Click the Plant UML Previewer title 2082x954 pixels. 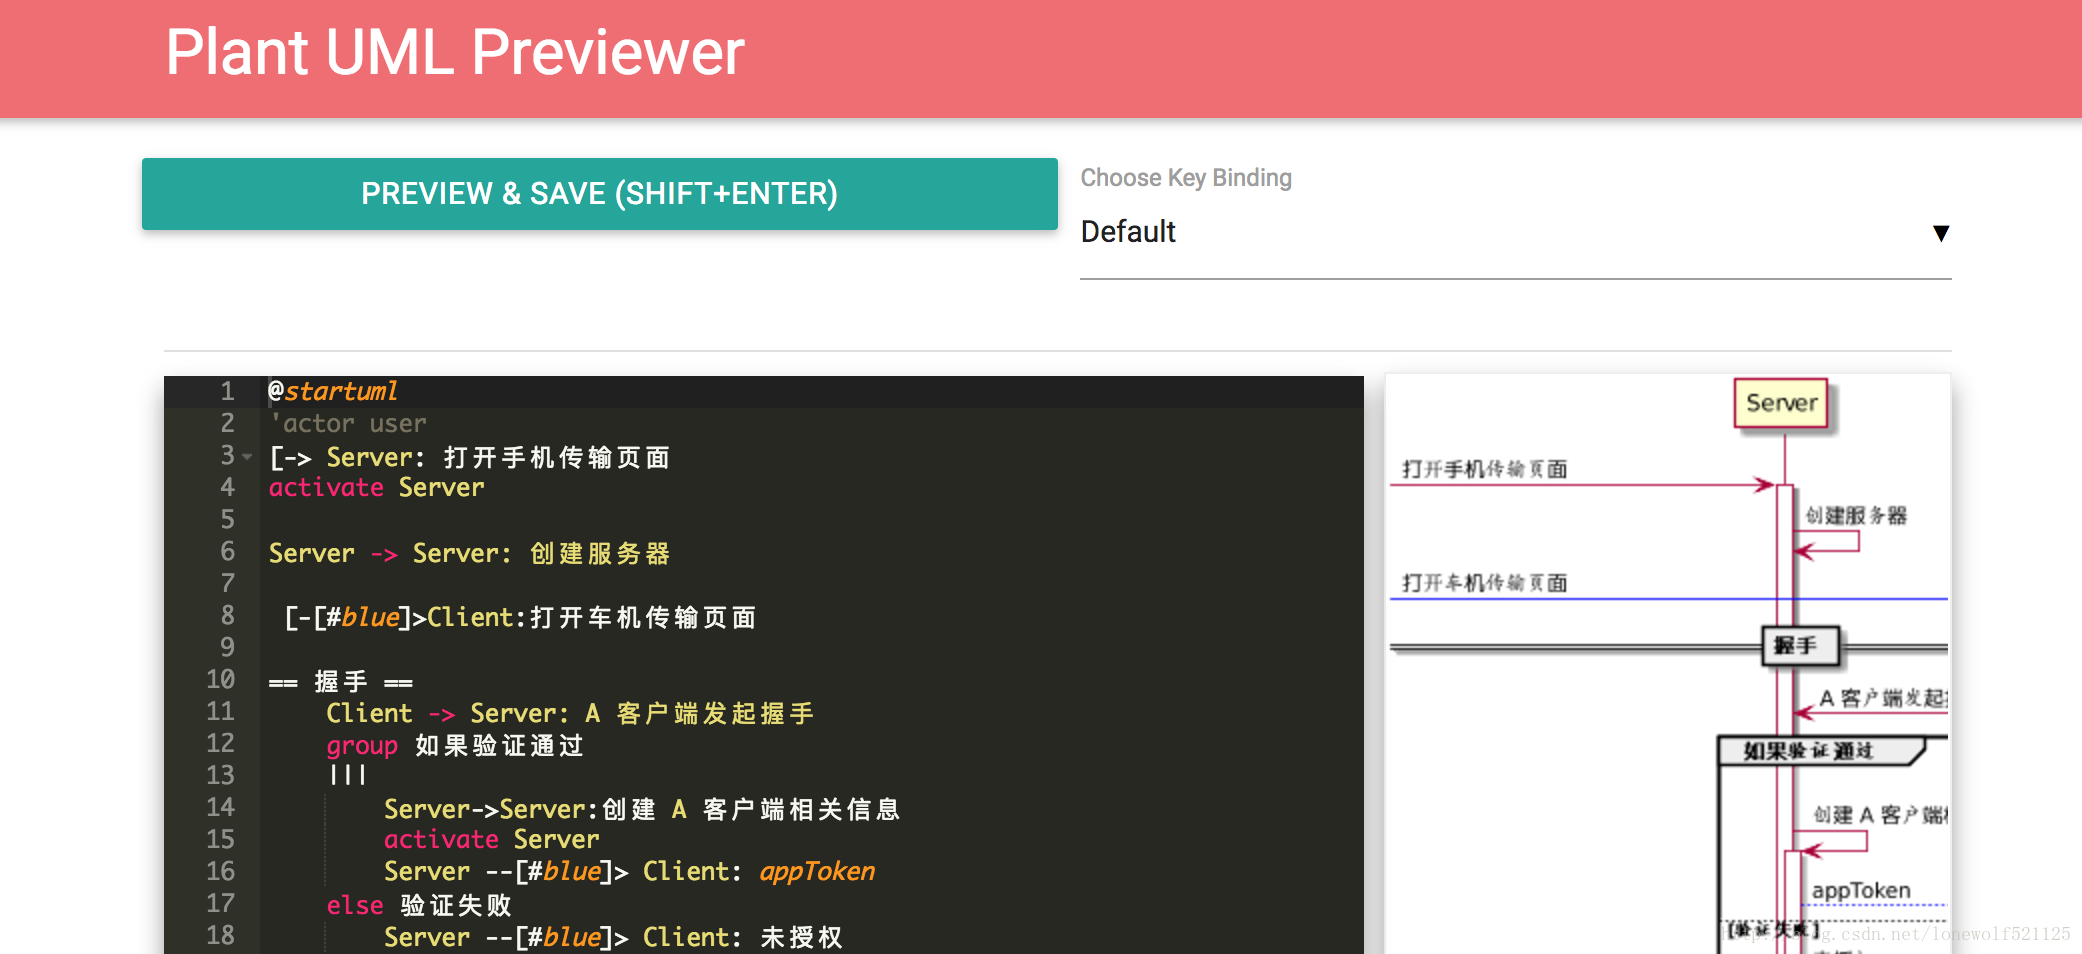tap(455, 52)
